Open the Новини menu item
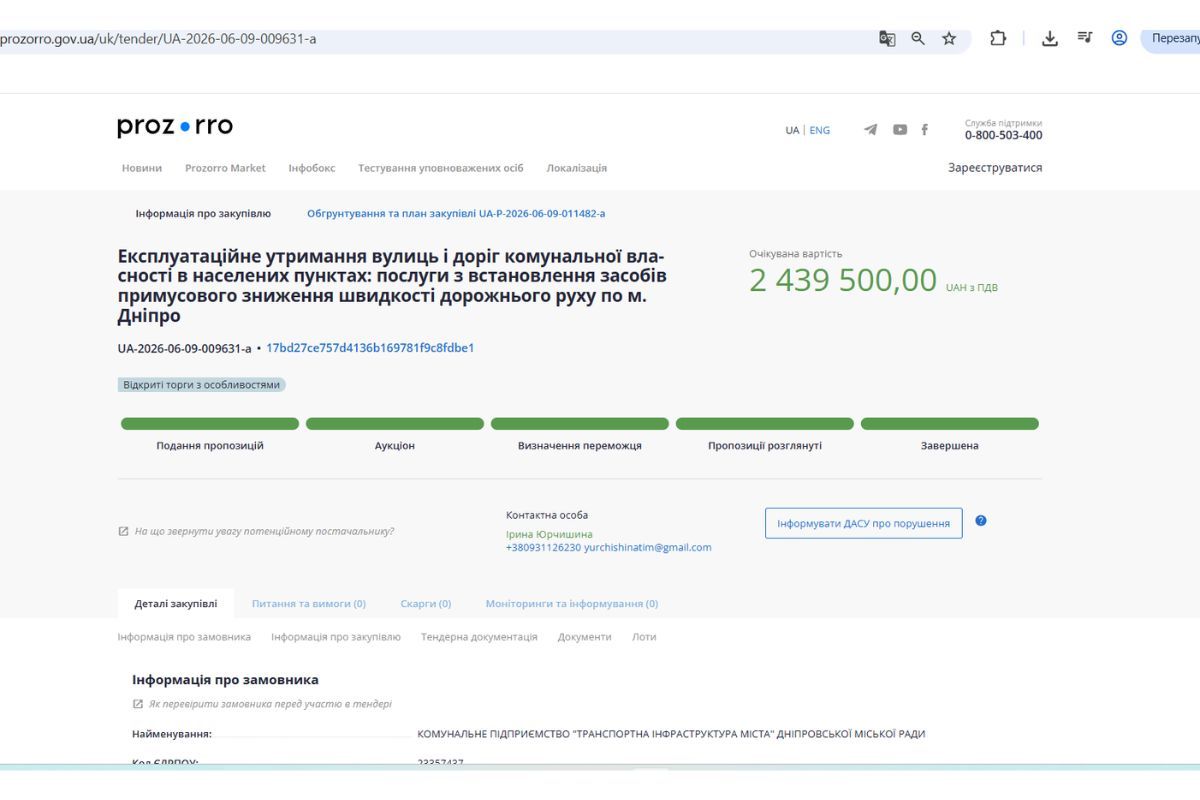Screen dimensions: 1200x800 coord(142,168)
